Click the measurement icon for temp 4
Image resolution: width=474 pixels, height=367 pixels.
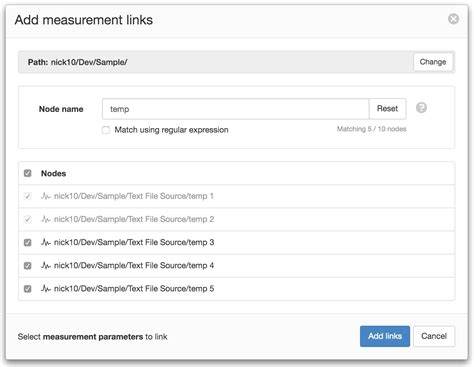point(46,265)
